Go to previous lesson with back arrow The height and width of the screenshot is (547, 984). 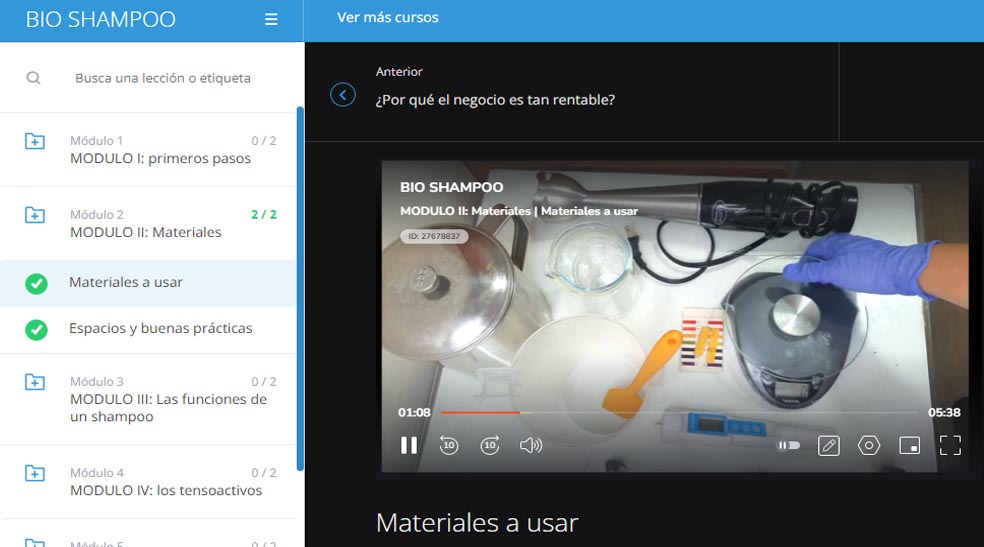tap(343, 95)
